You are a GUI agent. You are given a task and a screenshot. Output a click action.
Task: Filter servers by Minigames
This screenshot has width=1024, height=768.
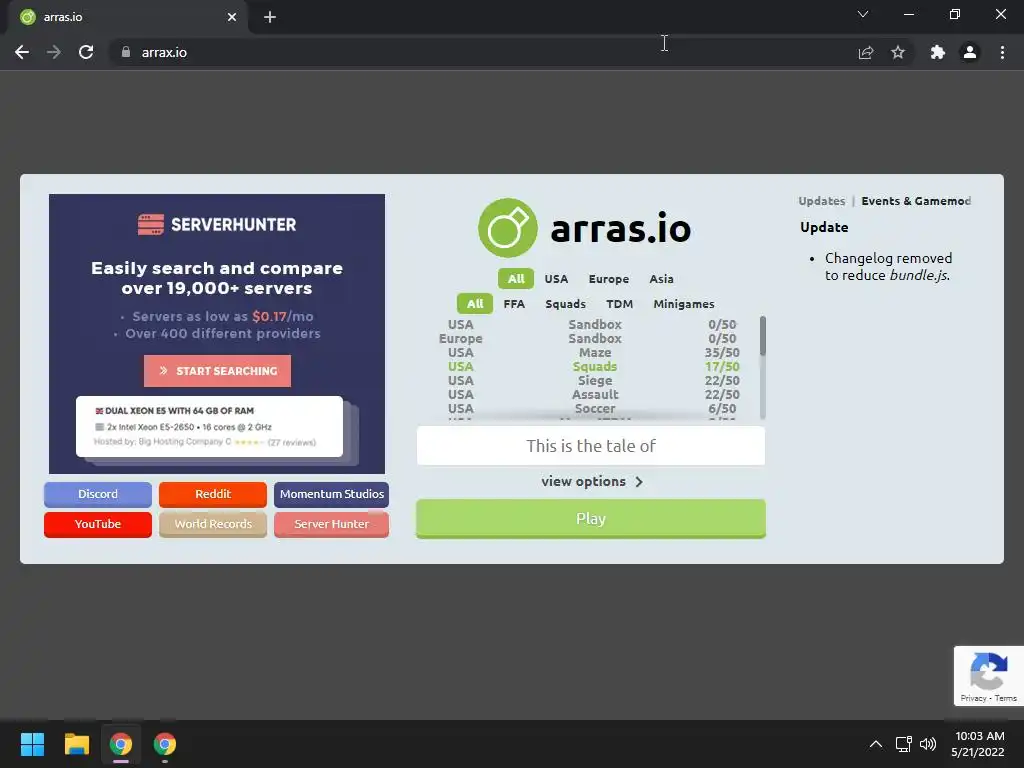(684, 304)
